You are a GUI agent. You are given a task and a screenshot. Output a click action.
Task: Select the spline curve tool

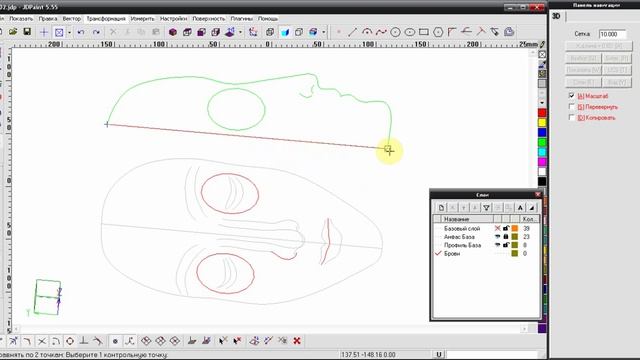pos(381,32)
